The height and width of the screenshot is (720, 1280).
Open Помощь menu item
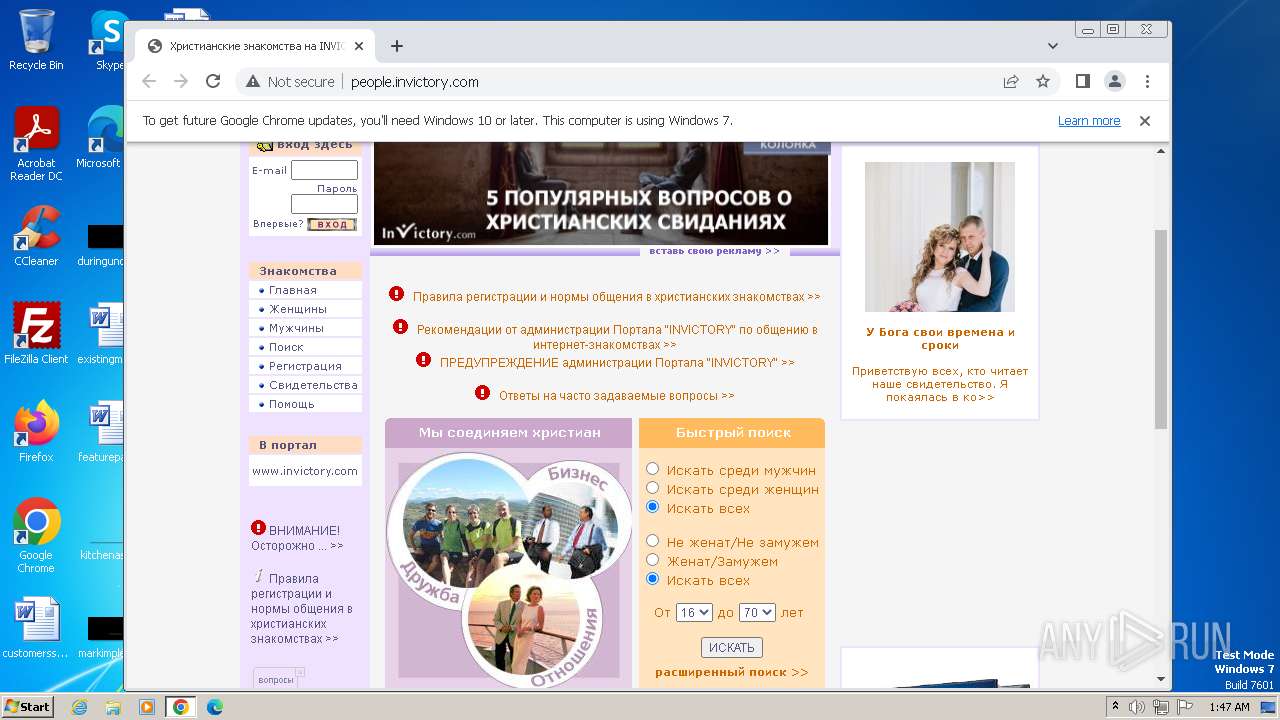tap(291, 404)
